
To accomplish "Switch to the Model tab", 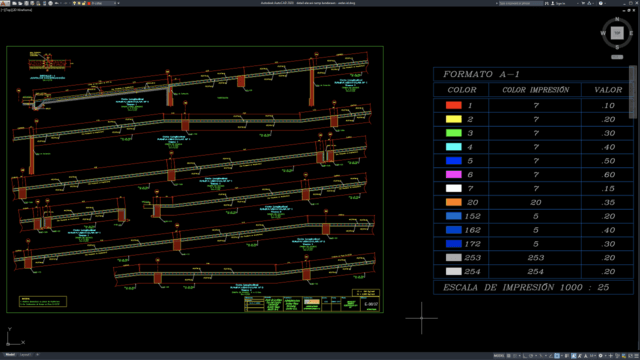I will pos(10,355).
